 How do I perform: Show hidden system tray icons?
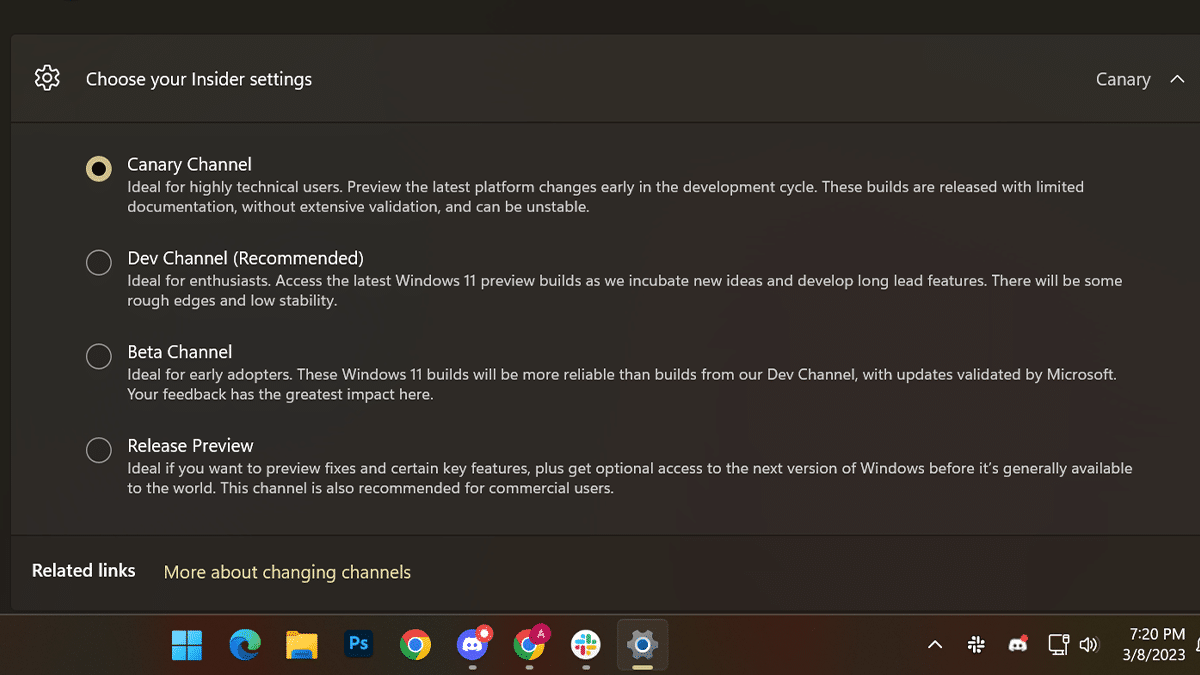coord(935,645)
